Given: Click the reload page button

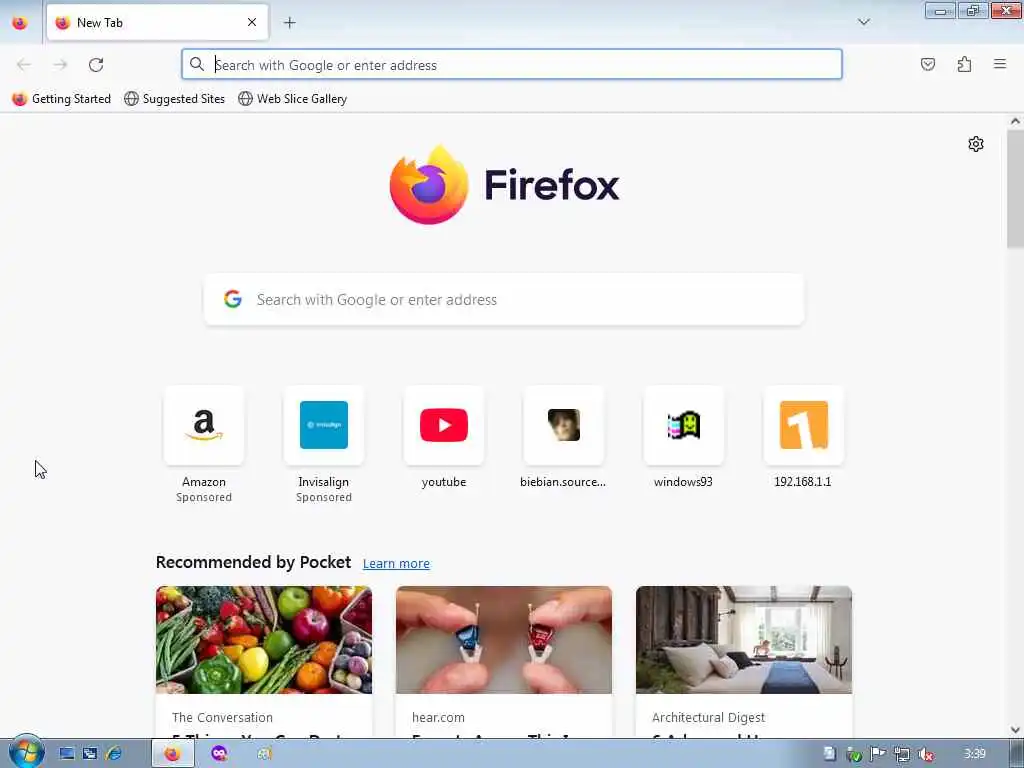Looking at the screenshot, I should point(96,65).
